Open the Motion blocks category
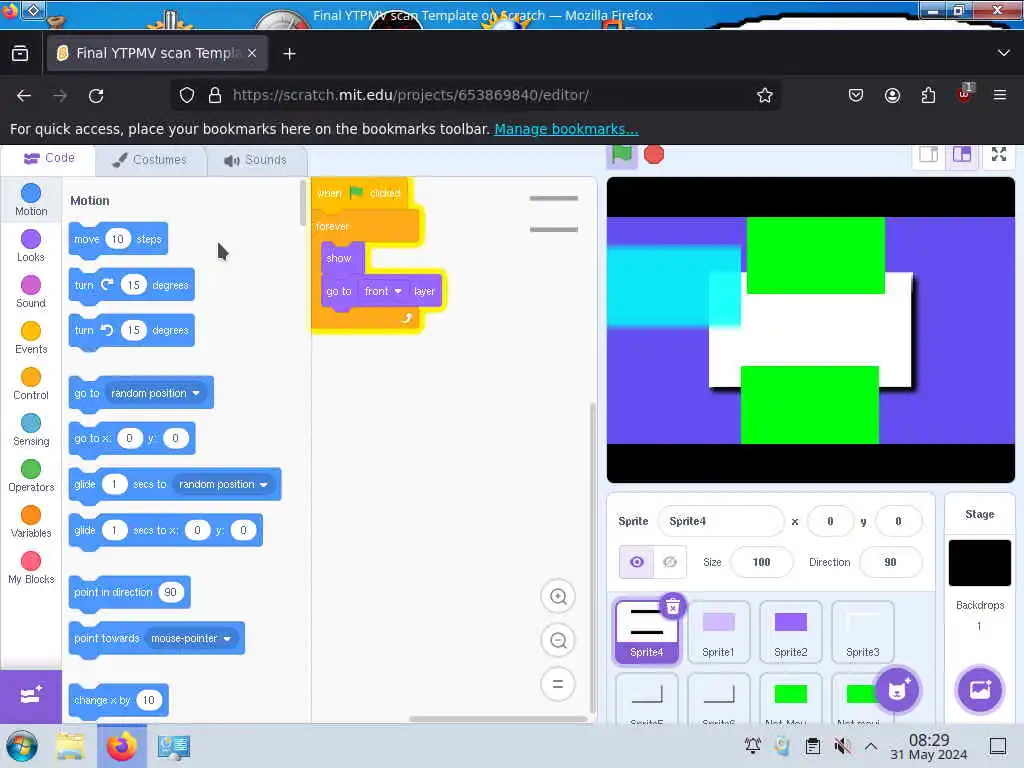The image size is (1024, 768). [31, 200]
